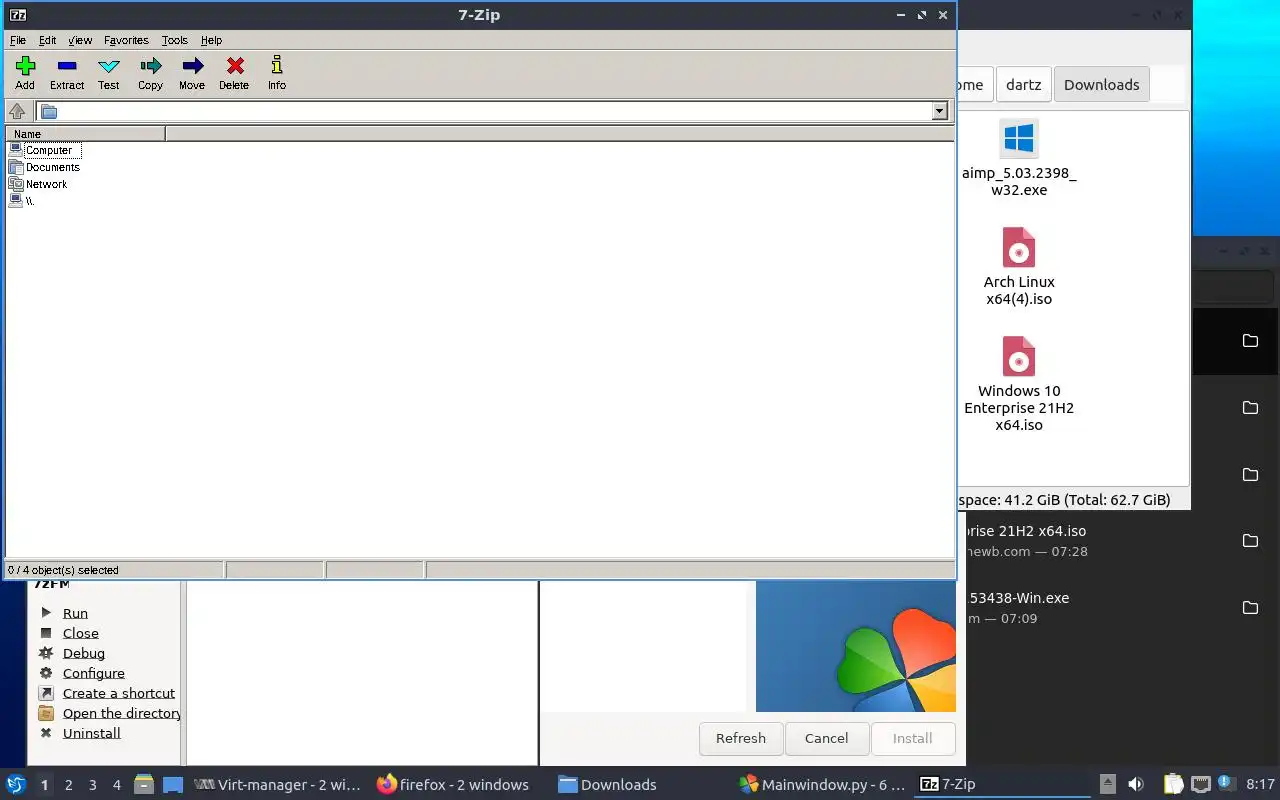Click the clipboard icon in the system tray
This screenshot has width=1280, height=800.
click(x=1173, y=785)
